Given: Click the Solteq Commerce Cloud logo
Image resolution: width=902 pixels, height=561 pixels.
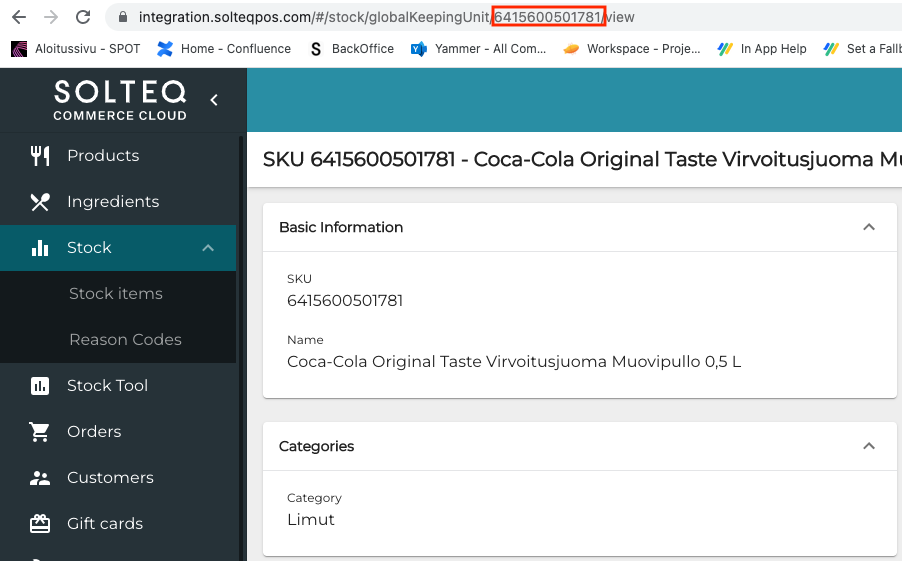Looking at the screenshot, I should click(x=120, y=100).
